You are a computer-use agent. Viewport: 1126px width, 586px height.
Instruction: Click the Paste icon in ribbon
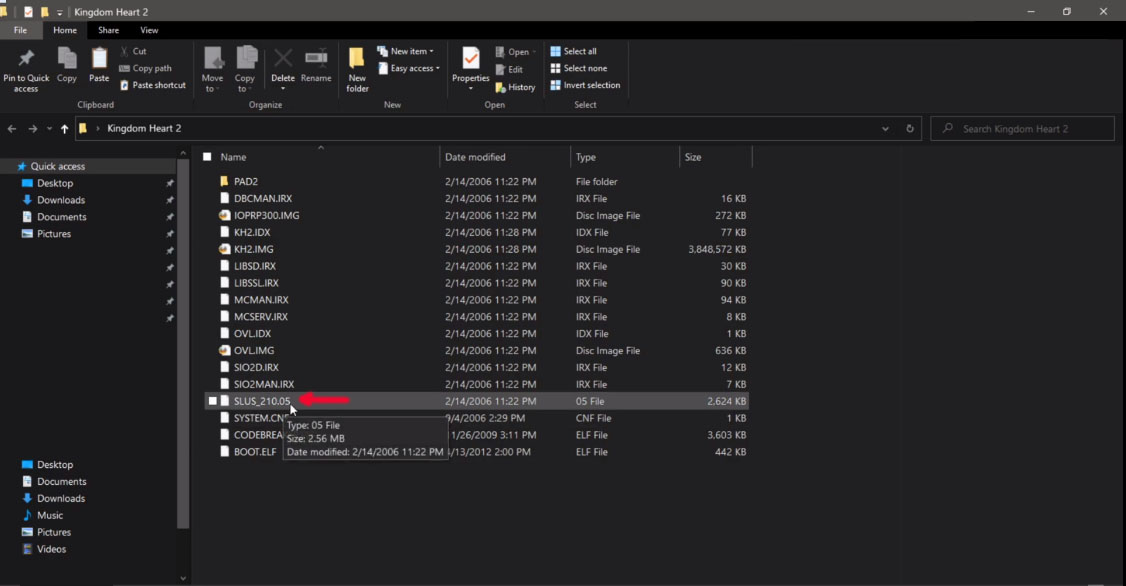99,59
